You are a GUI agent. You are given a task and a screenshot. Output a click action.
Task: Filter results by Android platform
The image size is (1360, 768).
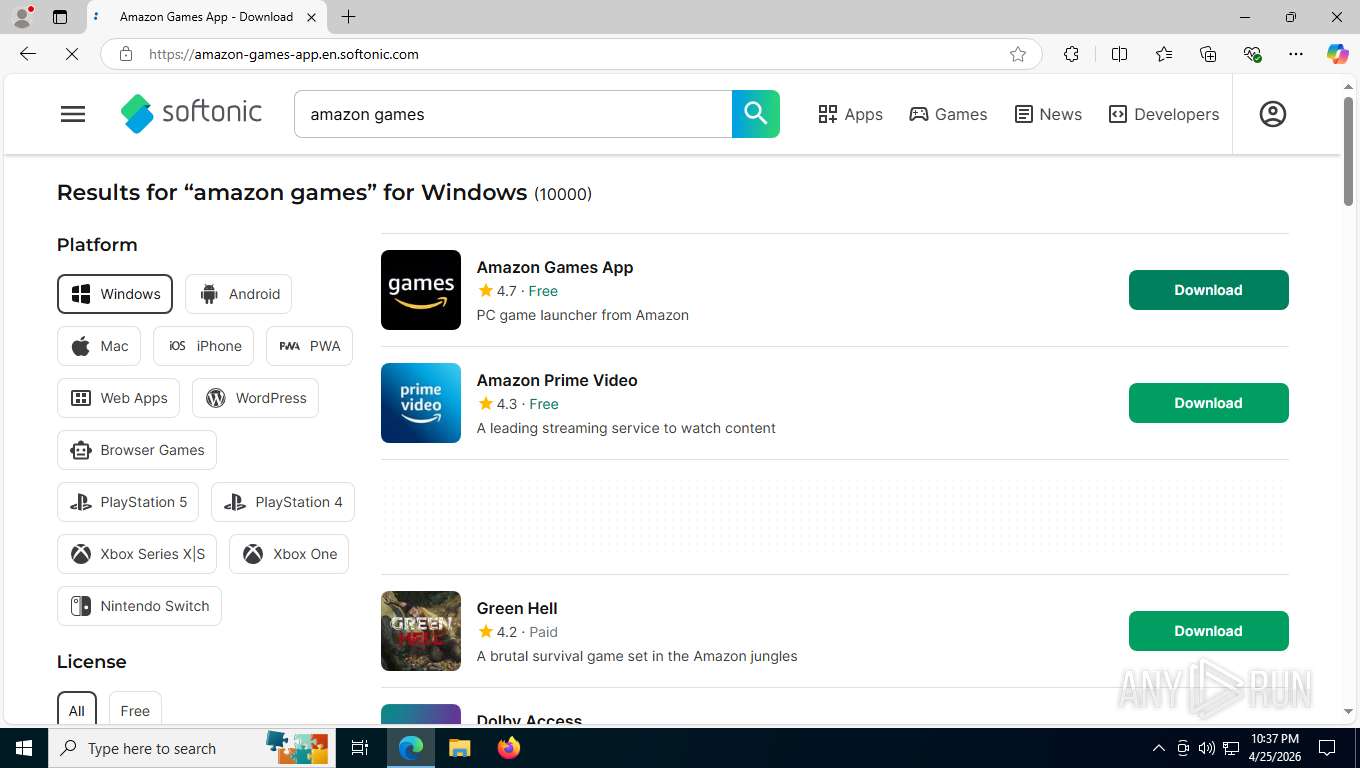click(238, 294)
